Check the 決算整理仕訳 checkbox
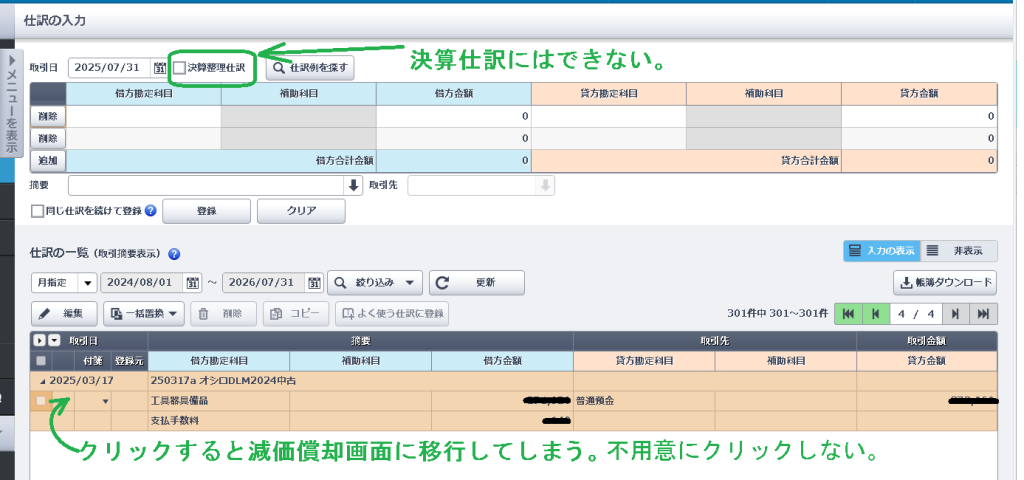The width and height of the screenshot is (1024, 480). click(179, 68)
